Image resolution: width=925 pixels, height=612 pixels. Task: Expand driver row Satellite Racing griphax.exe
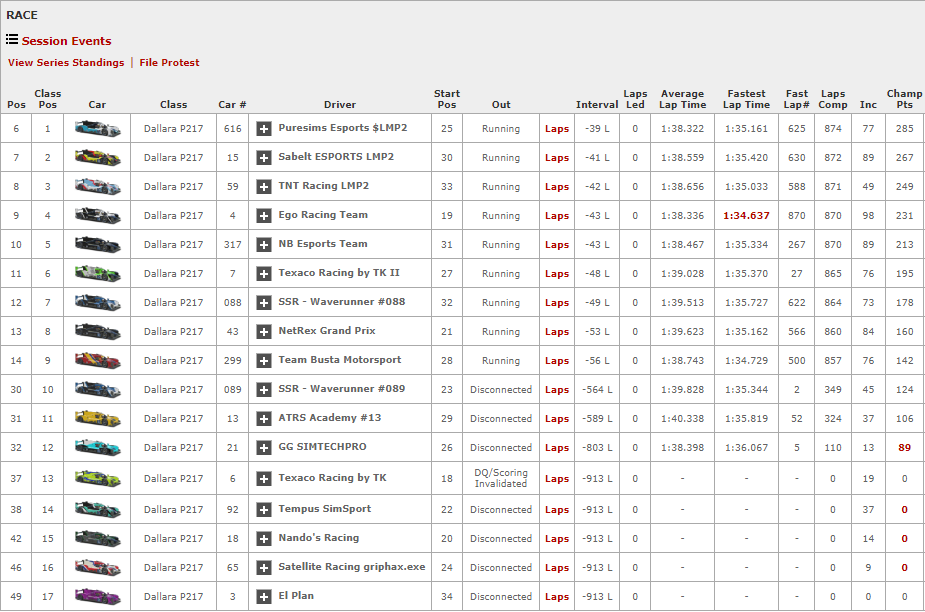pyautogui.click(x=264, y=567)
